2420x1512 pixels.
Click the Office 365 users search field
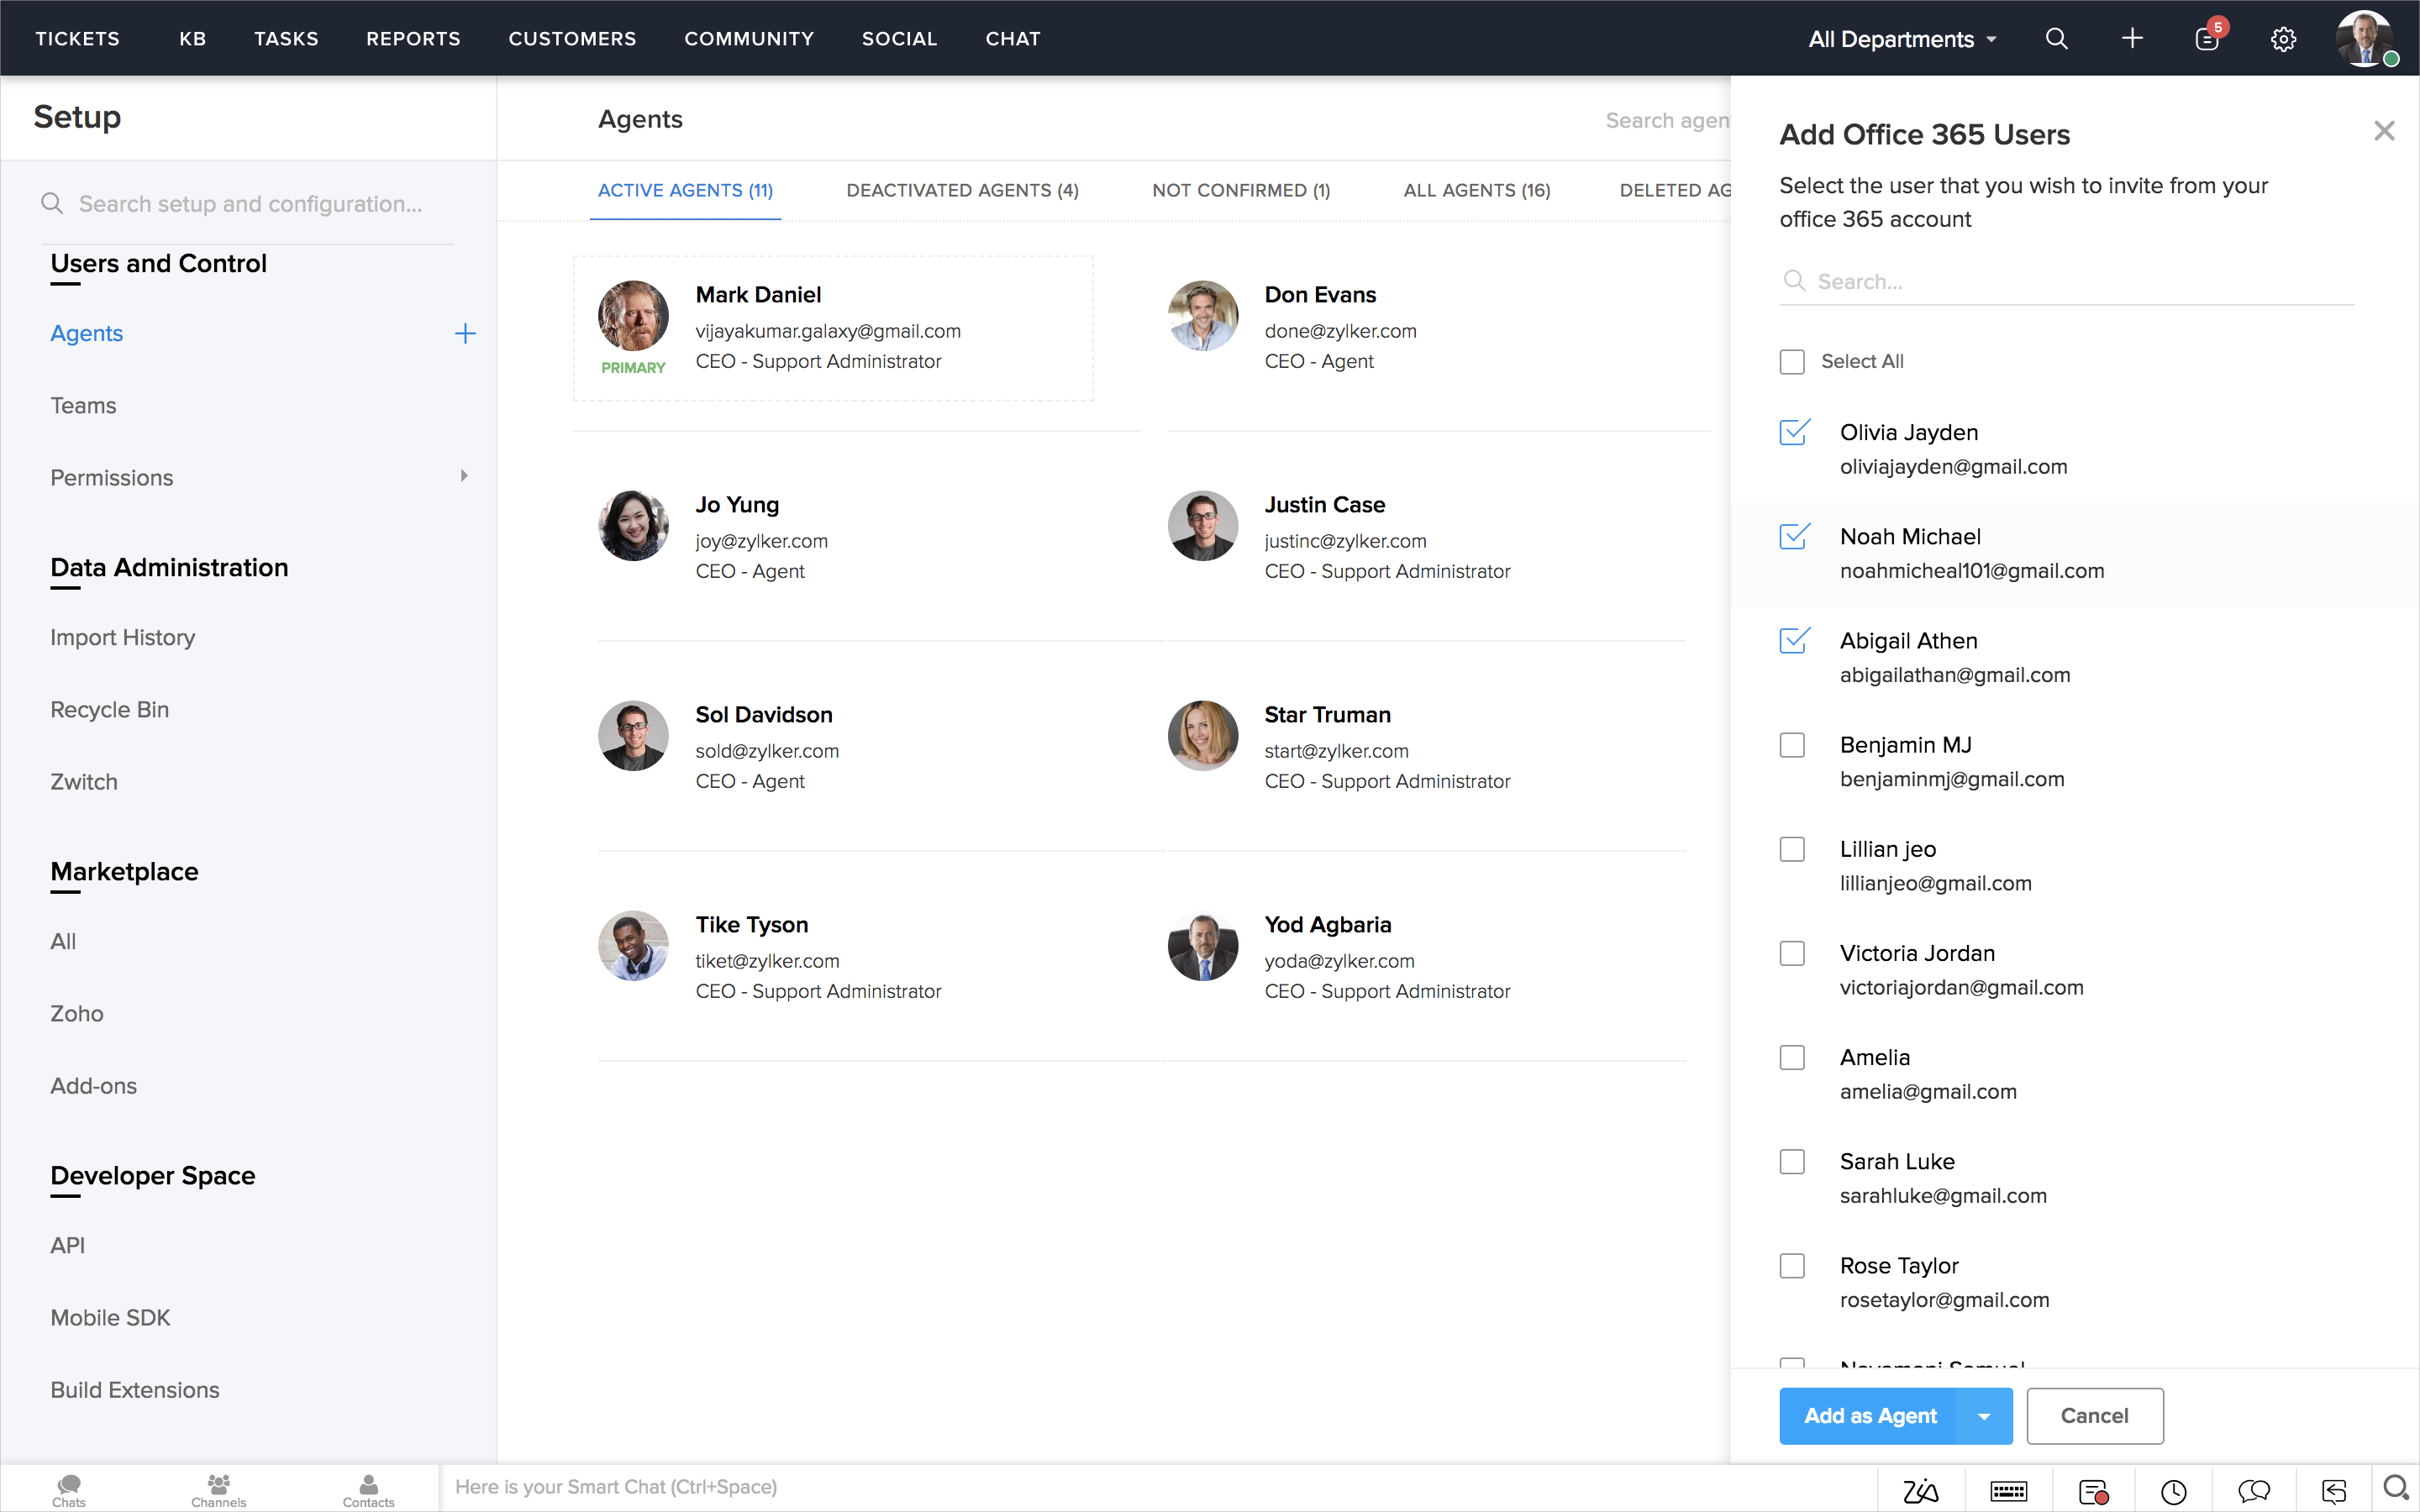[2080, 281]
